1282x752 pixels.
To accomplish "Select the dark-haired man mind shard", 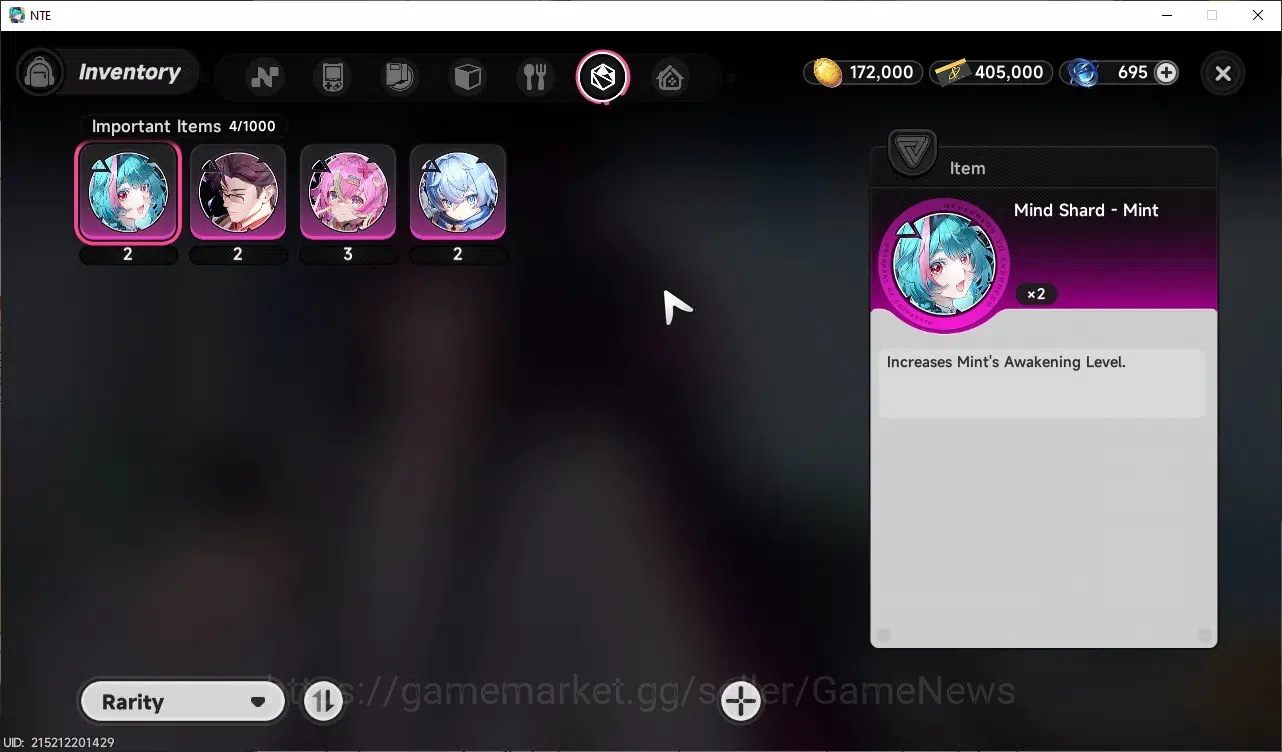I will click(238, 193).
